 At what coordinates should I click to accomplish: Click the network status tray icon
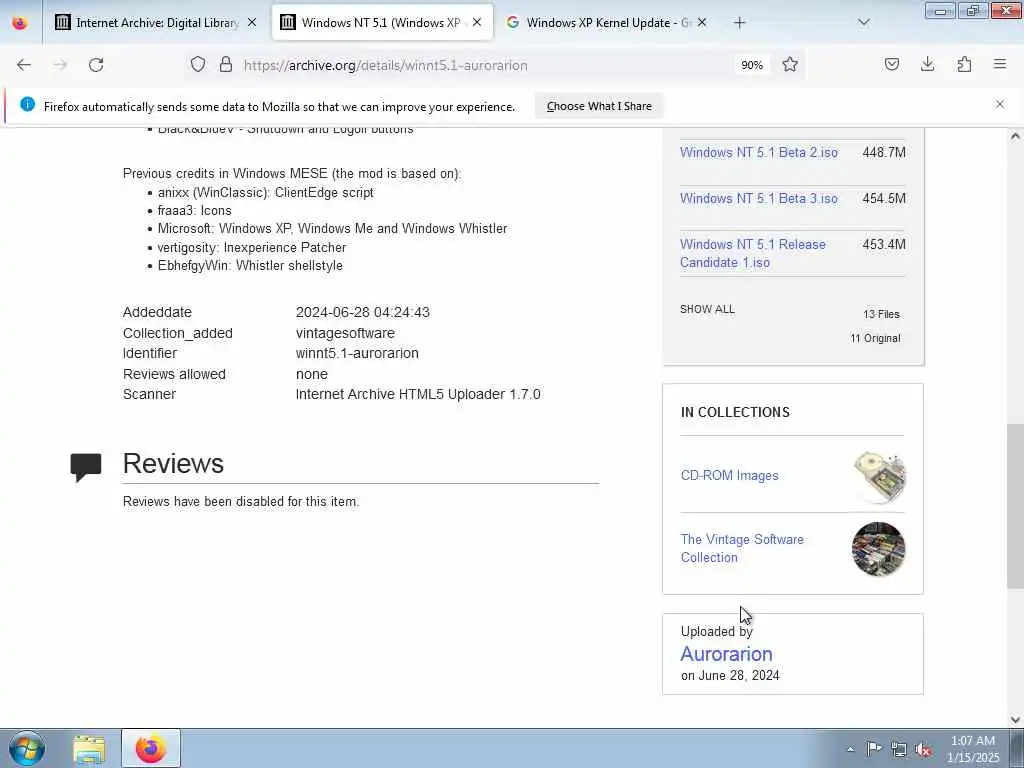click(899, 749)
